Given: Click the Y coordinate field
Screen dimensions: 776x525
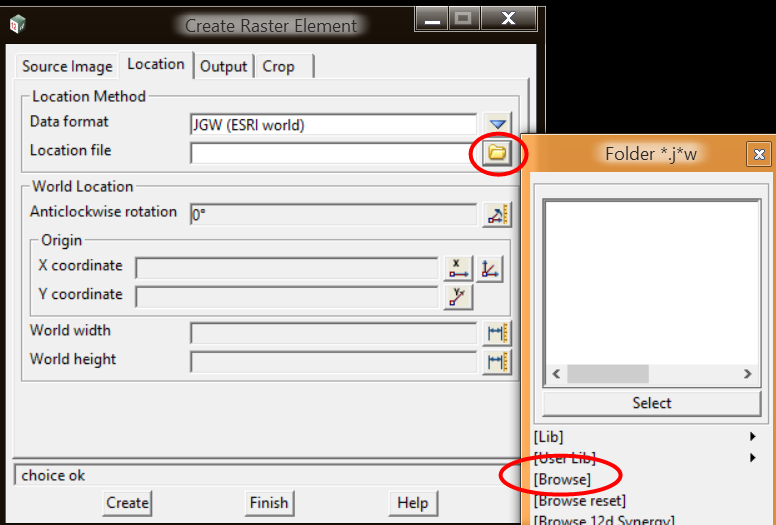Looking at the screenshot, I should 287,297.
